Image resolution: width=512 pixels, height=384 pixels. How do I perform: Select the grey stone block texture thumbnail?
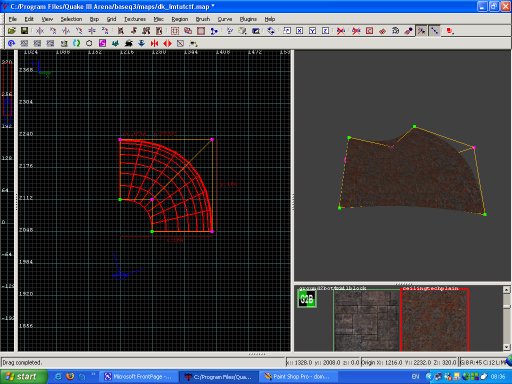pos(367,320)
